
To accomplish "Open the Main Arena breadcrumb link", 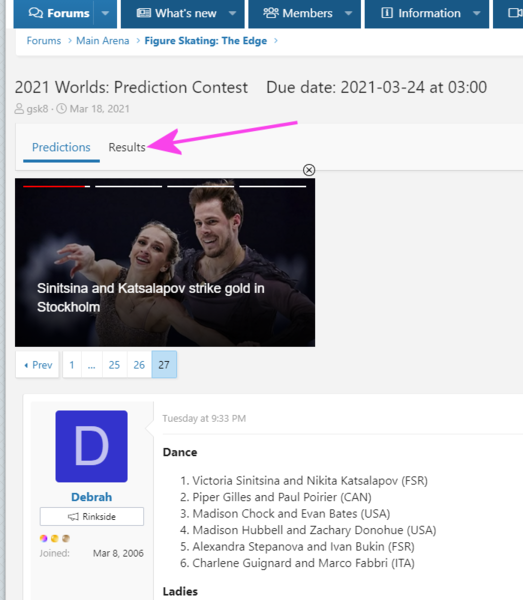I will point(103,41).
